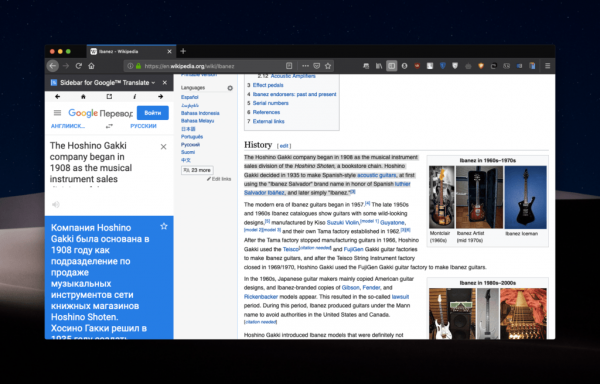Viewport: 600px width, 384px height.
Task: Open page actions three-dots menu
Action: (x=305, y=66)
